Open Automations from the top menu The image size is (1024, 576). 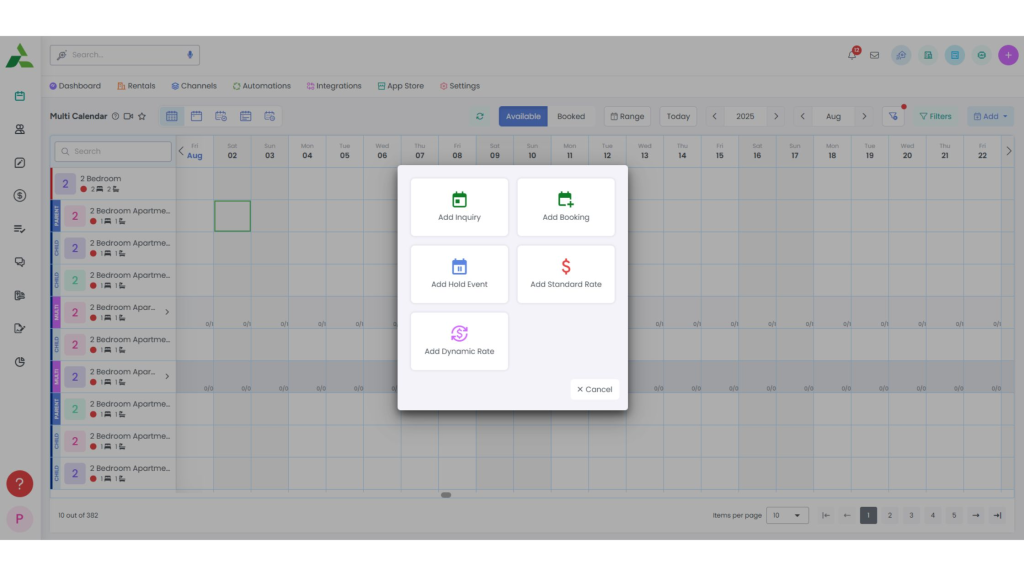click(x=262, y=86)
